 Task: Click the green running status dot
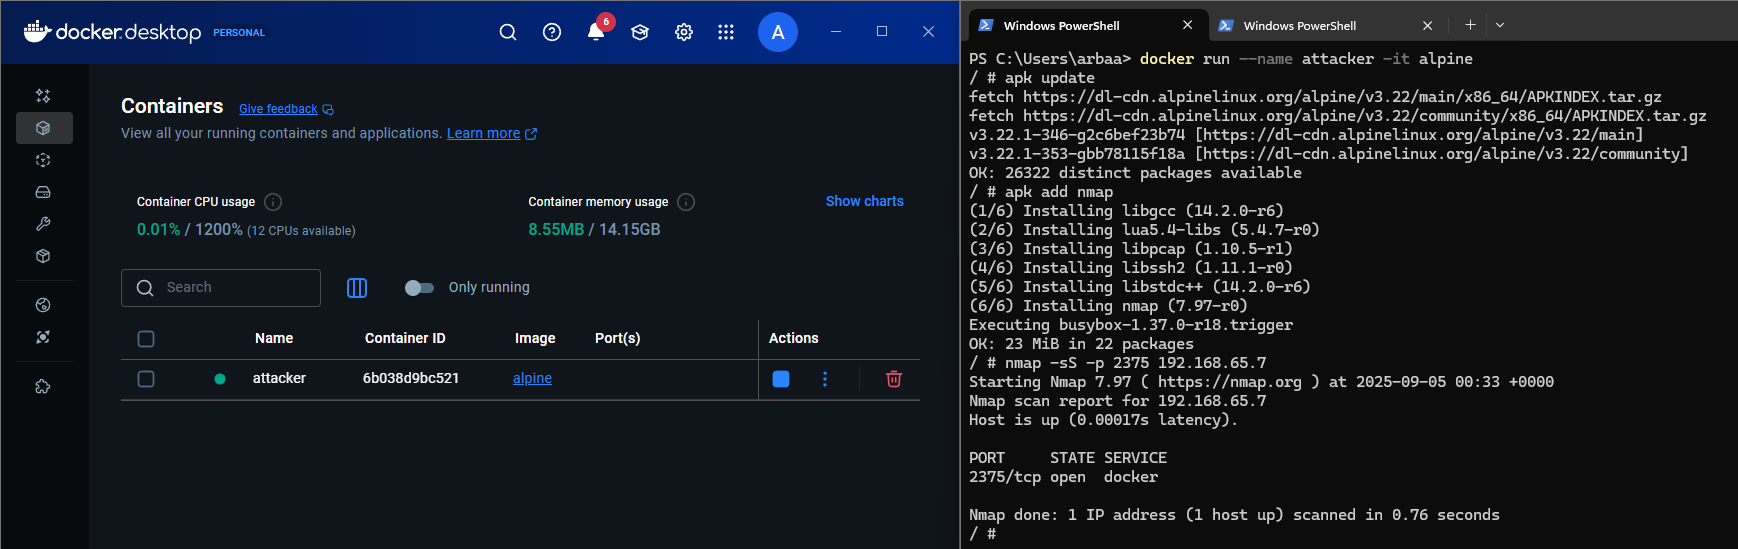220,379
